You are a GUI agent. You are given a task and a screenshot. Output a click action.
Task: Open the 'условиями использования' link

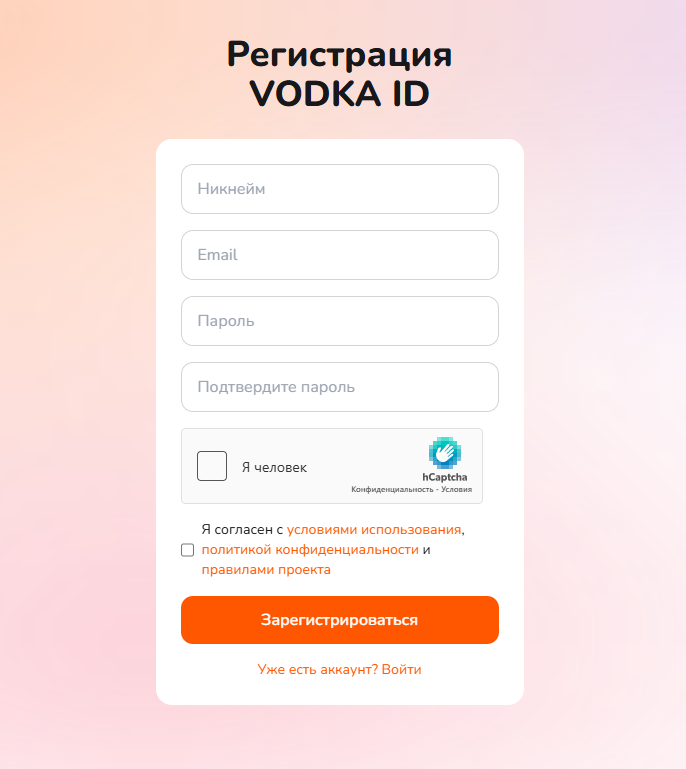[374, 530]
